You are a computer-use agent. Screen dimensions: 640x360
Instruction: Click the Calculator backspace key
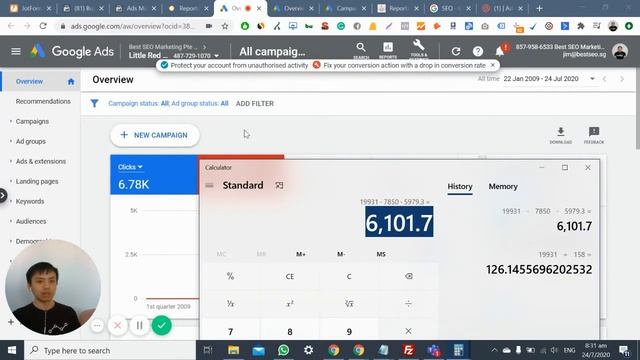click(x=408, y=276)
